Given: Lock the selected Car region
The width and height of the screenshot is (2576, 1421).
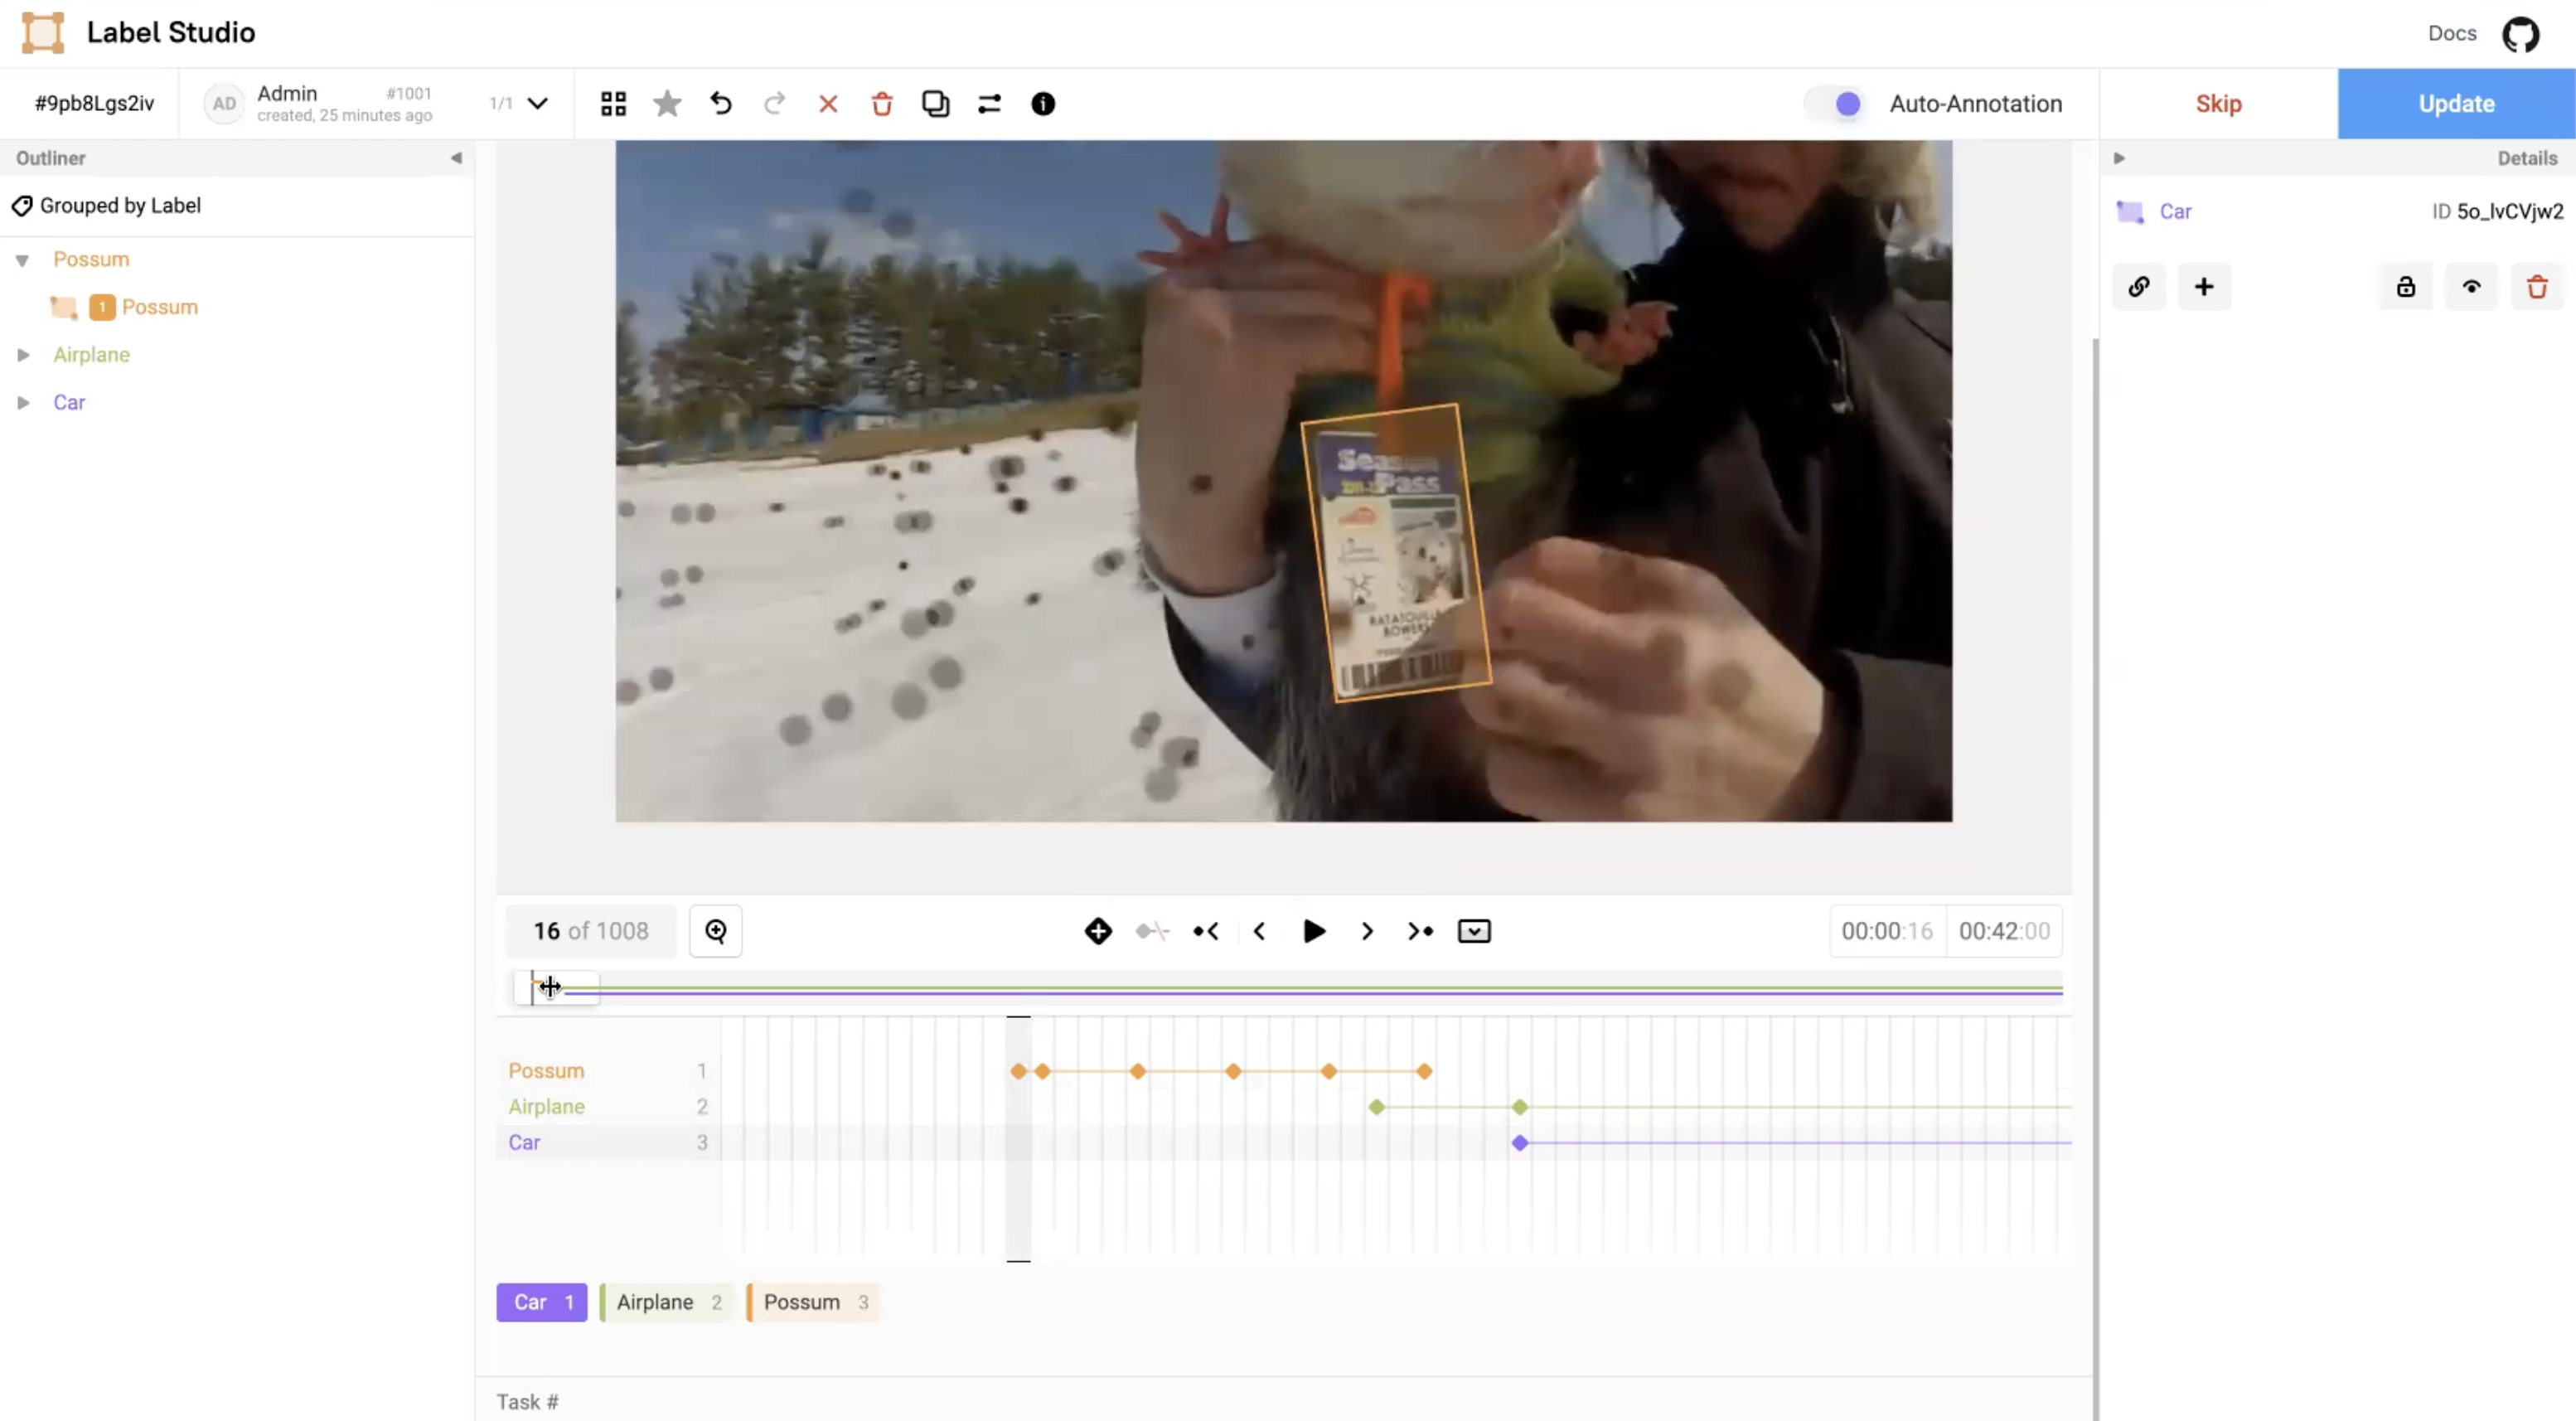Looking at the screenshot, I should tap(2405, 287).
